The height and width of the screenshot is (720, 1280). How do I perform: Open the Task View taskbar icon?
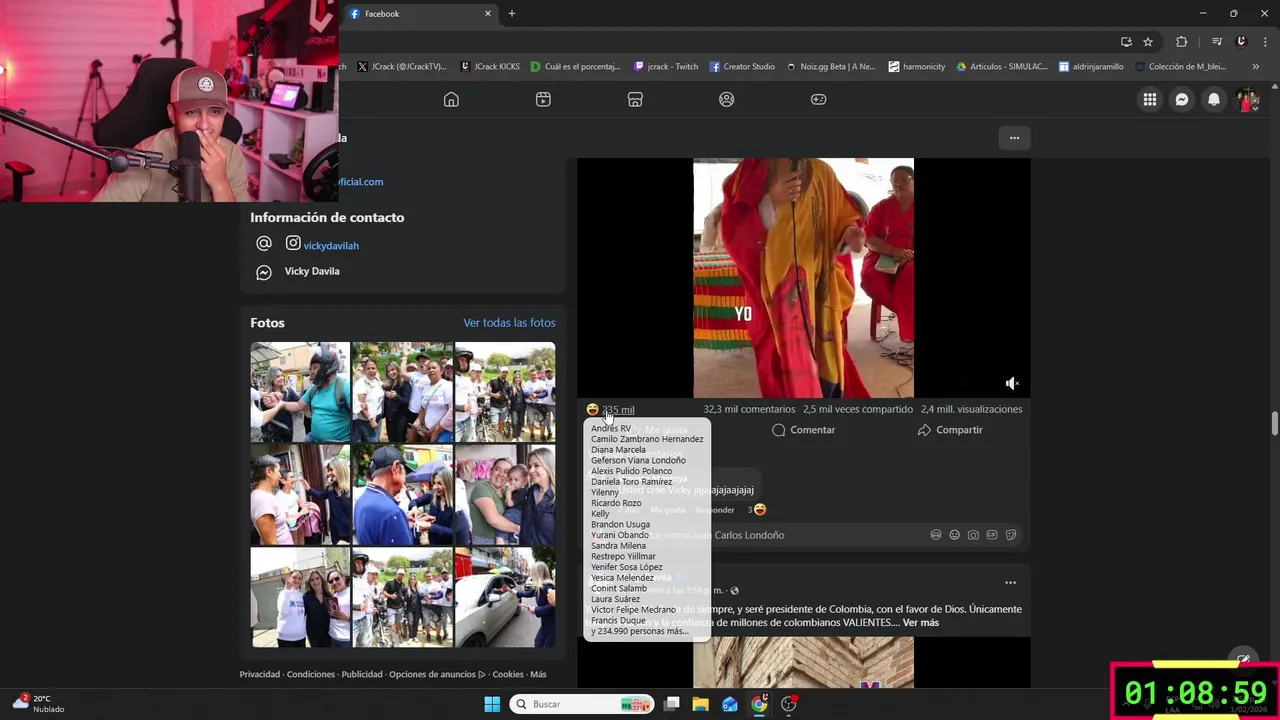[672, 704]
